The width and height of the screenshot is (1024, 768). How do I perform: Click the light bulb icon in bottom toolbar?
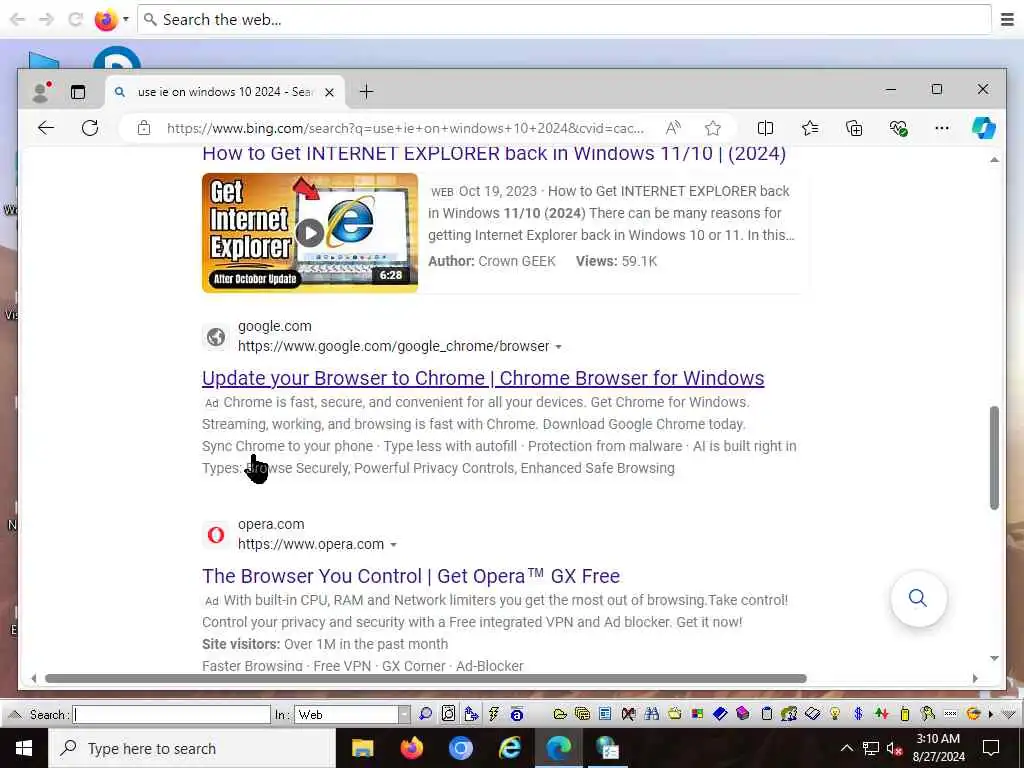pyautogui.click(x=835, y=714)
